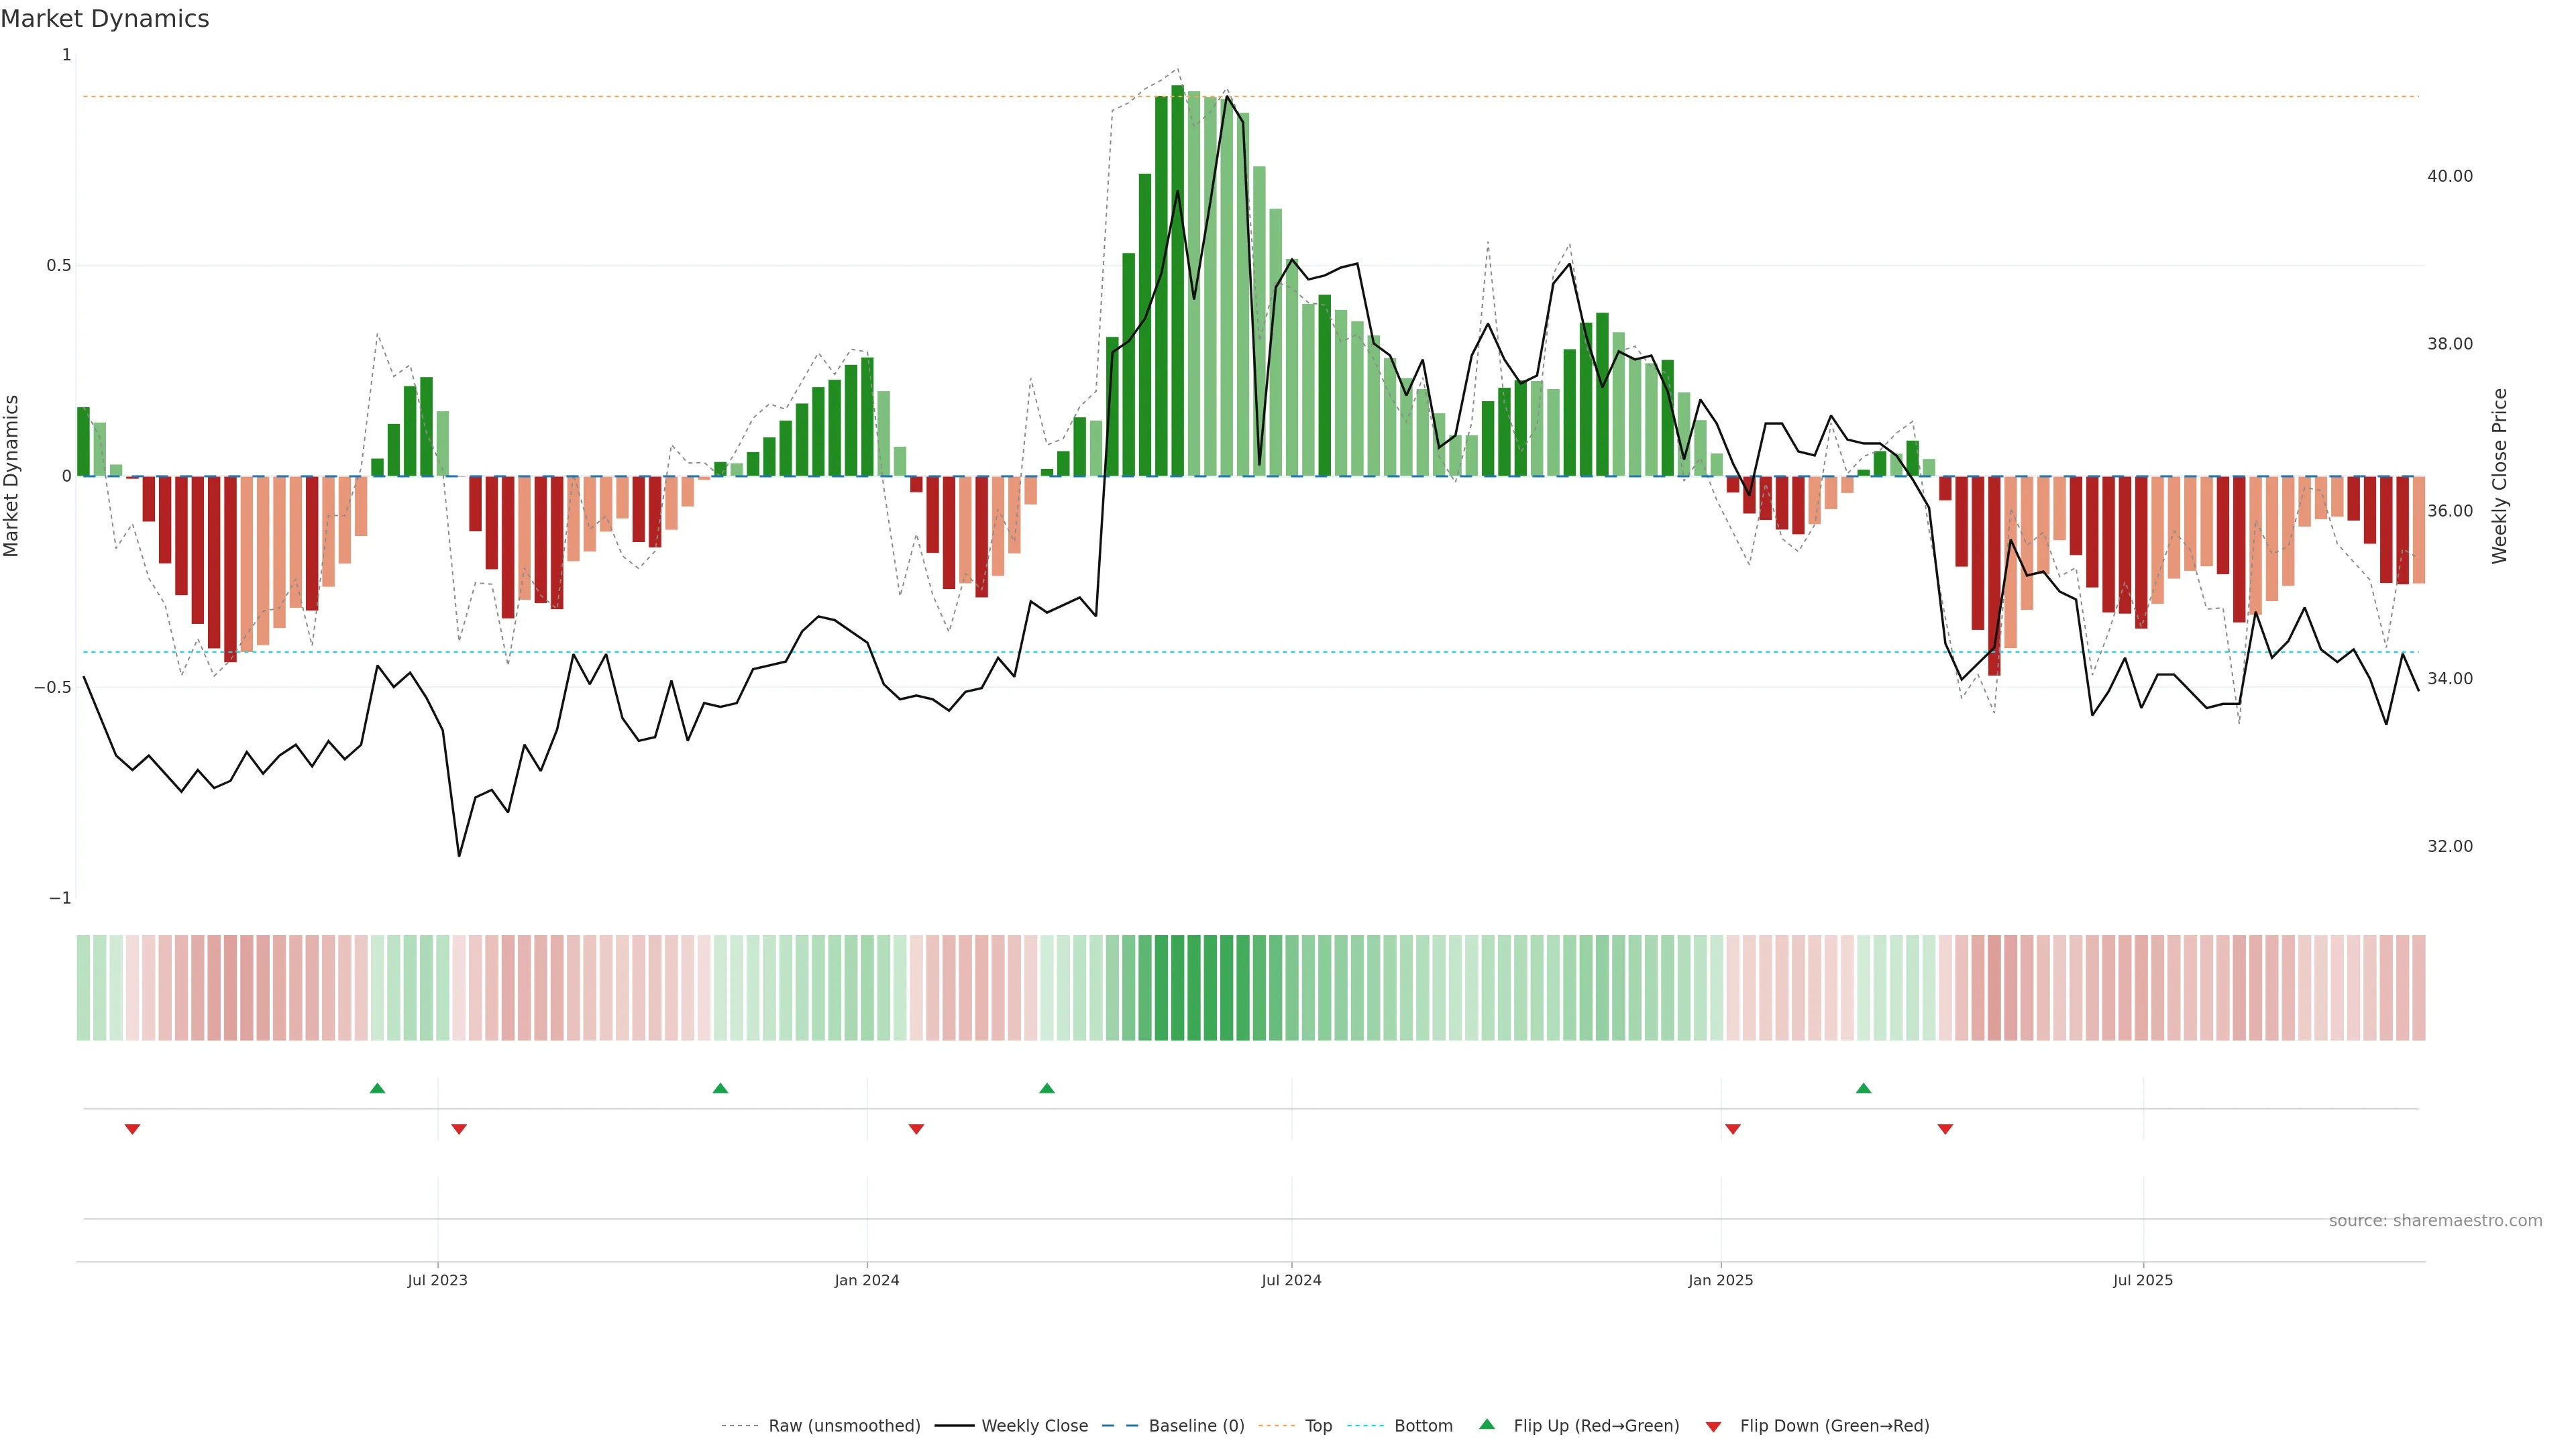This screenshot has width=2576, height=1449.
Task: Click the first green flip-up triangle marker
Action: point(377,1088)
